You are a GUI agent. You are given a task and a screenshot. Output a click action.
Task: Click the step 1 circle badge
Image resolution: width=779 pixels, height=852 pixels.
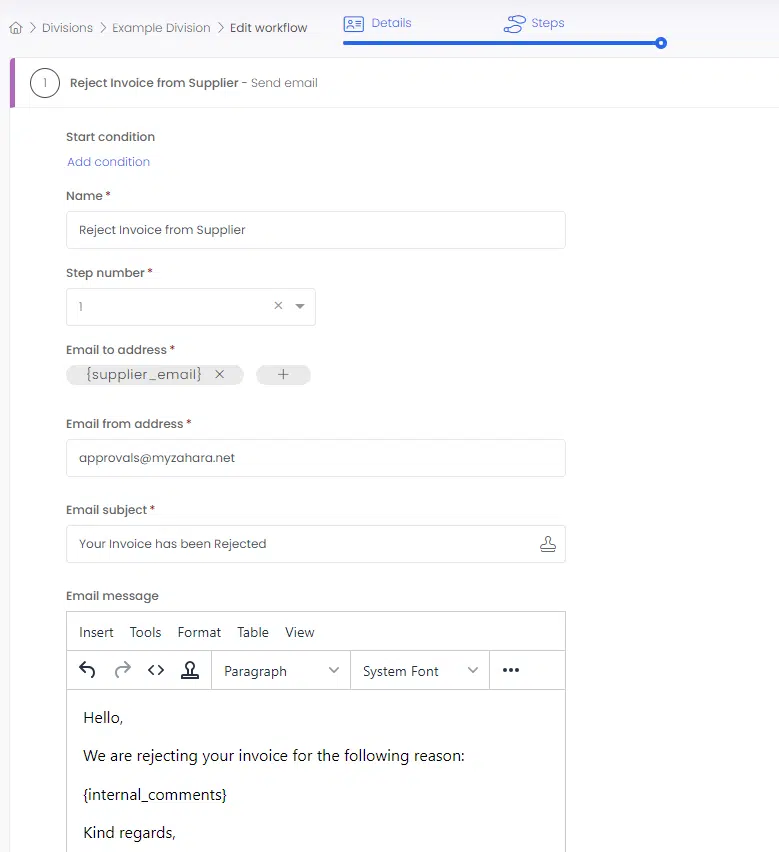tap(45, 83)
